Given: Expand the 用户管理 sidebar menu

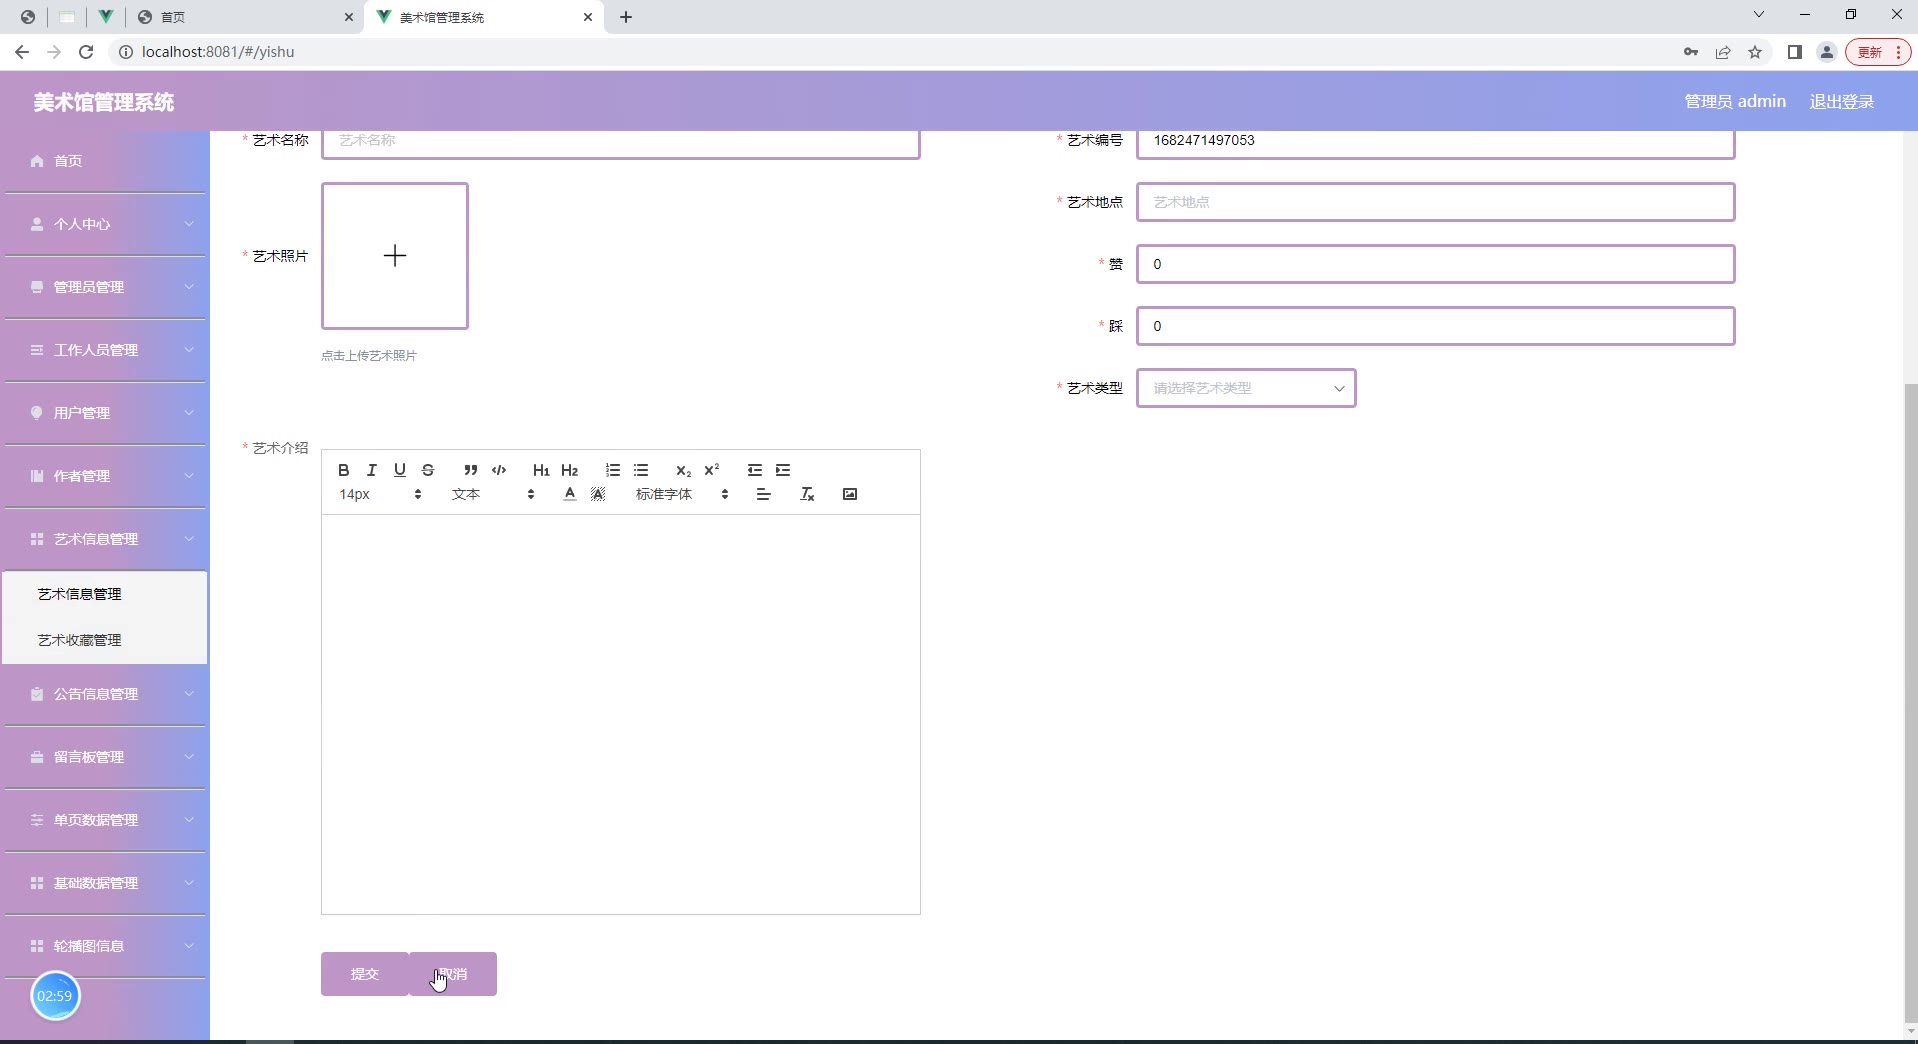Looking at the screenshot, I should click(x=105, y=413).
